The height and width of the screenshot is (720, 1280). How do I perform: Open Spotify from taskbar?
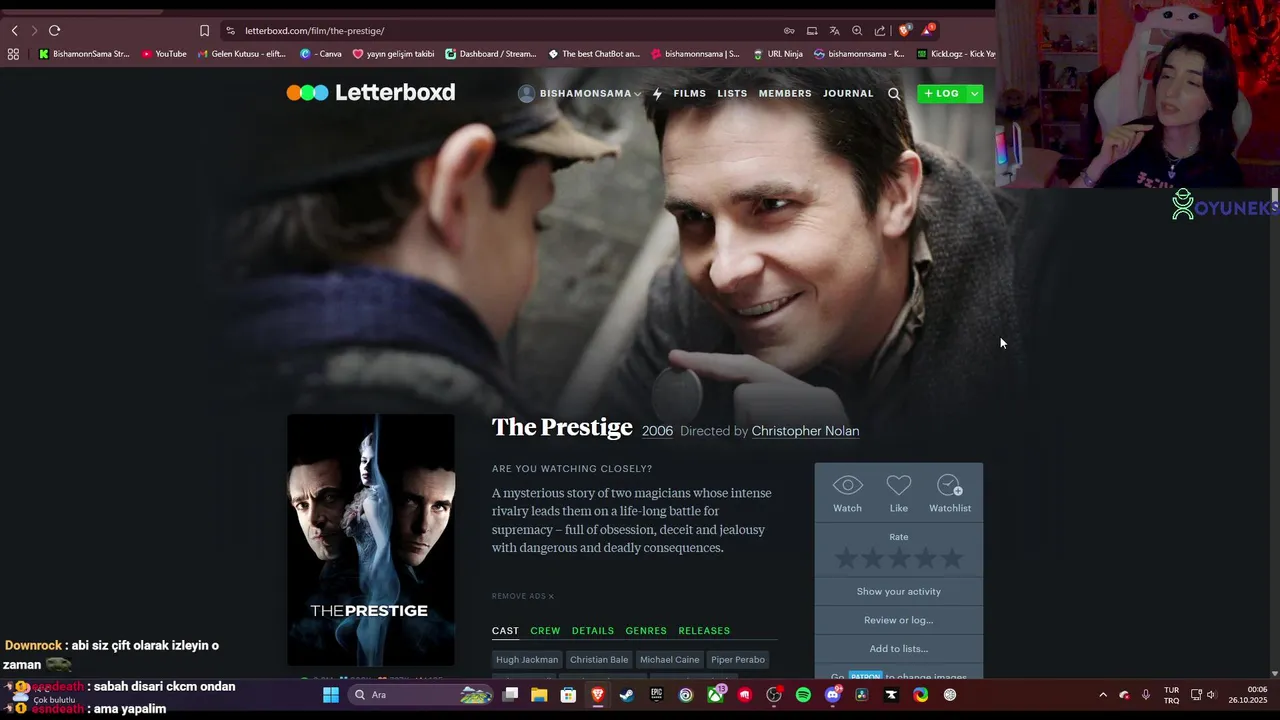point(803,695)
